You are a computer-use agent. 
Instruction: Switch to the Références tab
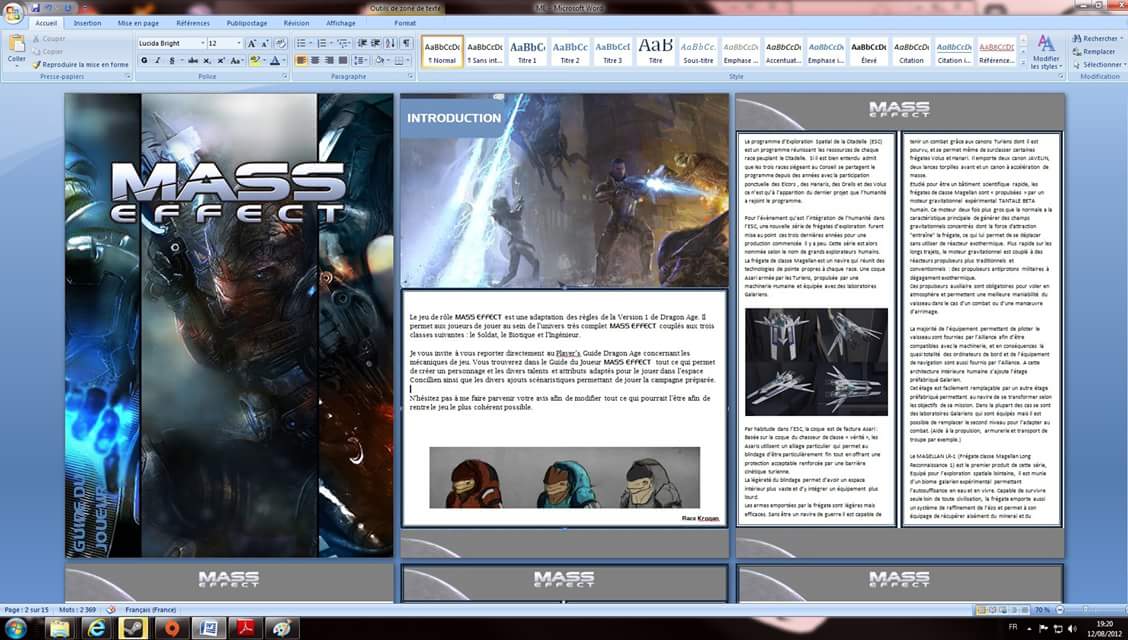pyautogui.click(x=193, y=23)
